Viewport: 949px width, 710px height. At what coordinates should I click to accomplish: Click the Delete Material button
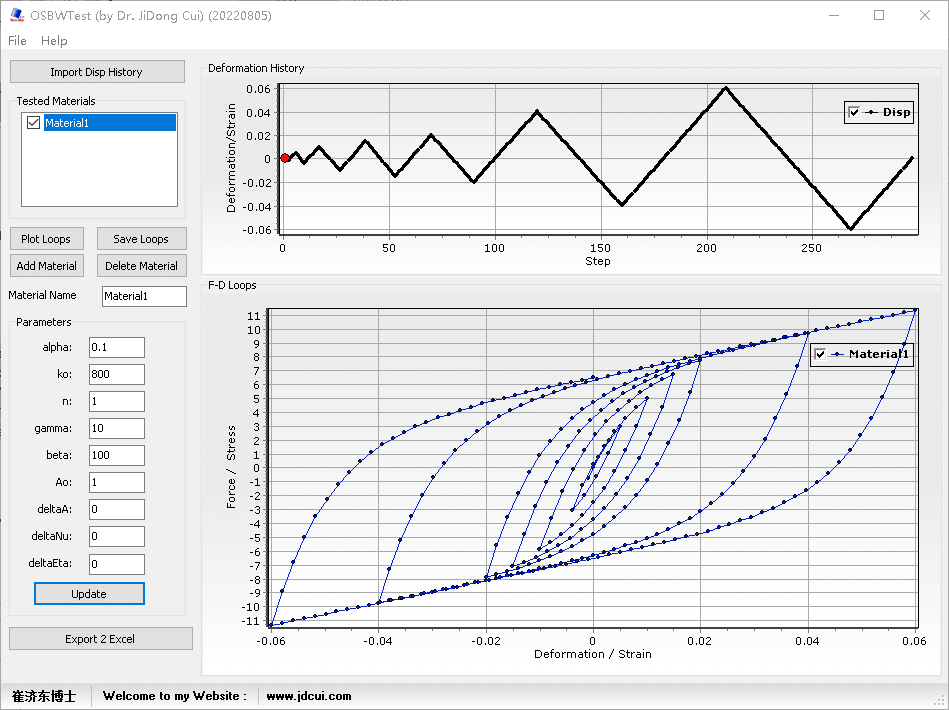(x=142, y=266)
